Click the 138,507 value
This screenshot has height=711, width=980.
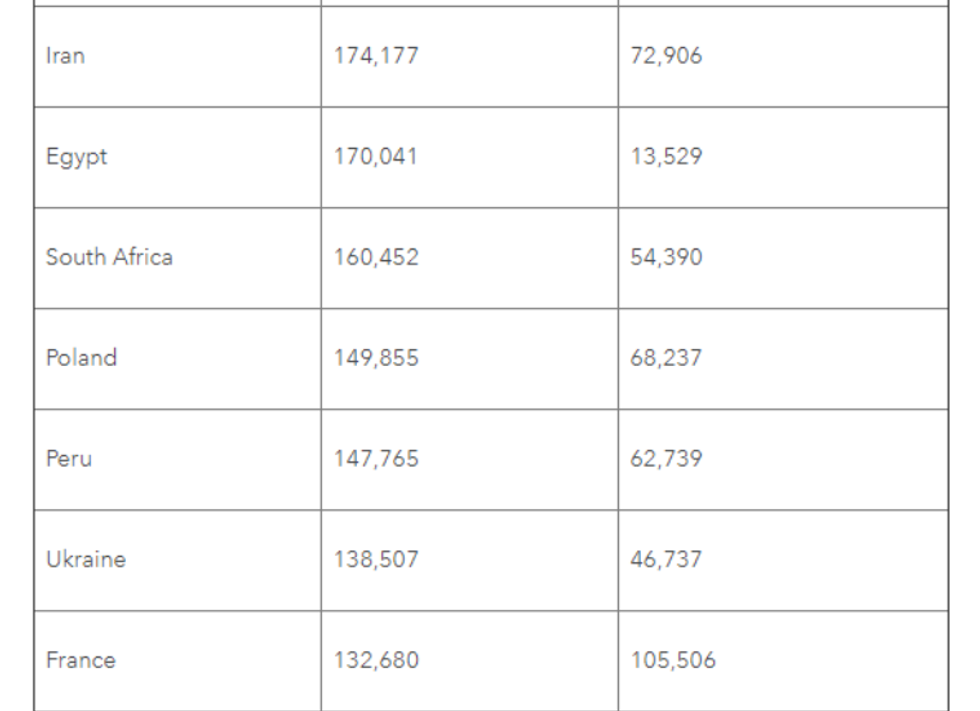[376, 560]
